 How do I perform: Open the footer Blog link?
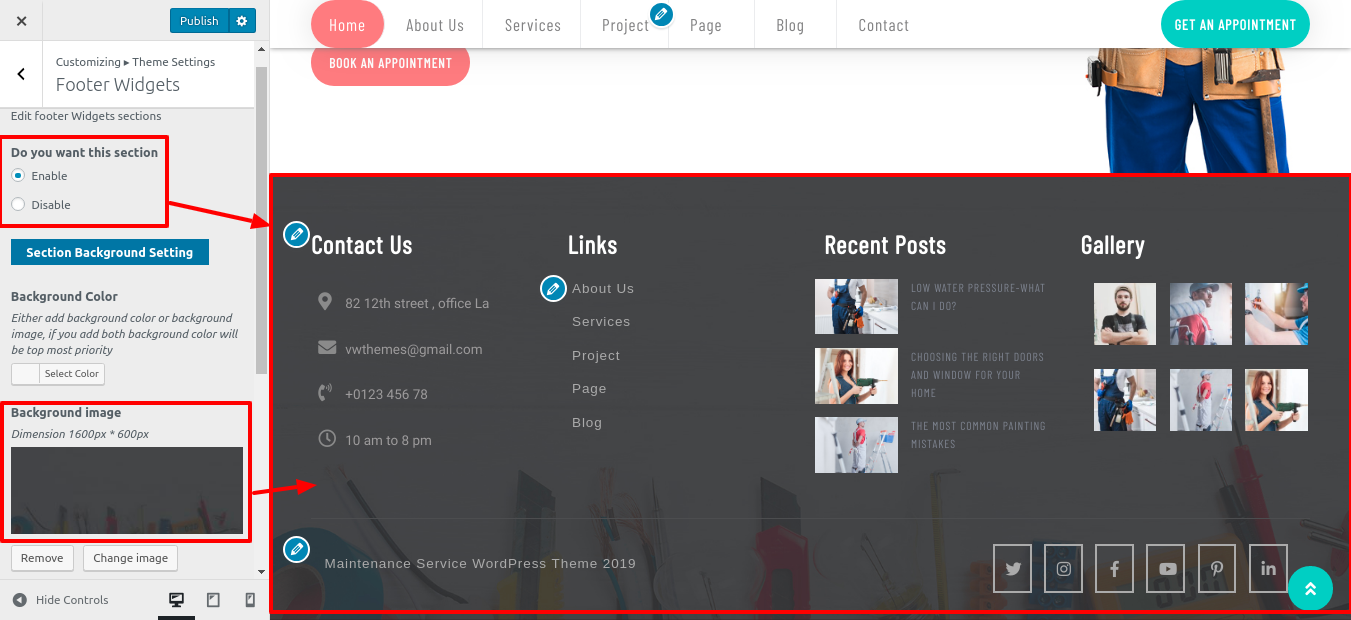coord(587,423)
